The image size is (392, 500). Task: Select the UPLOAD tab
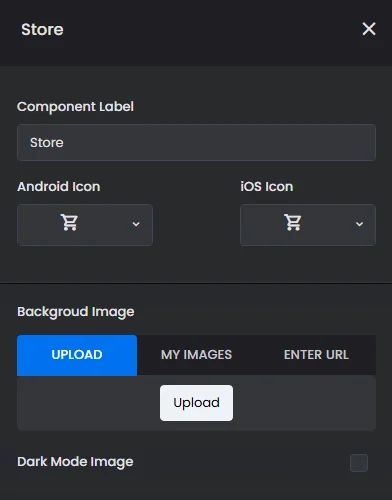tap(77, 355)
